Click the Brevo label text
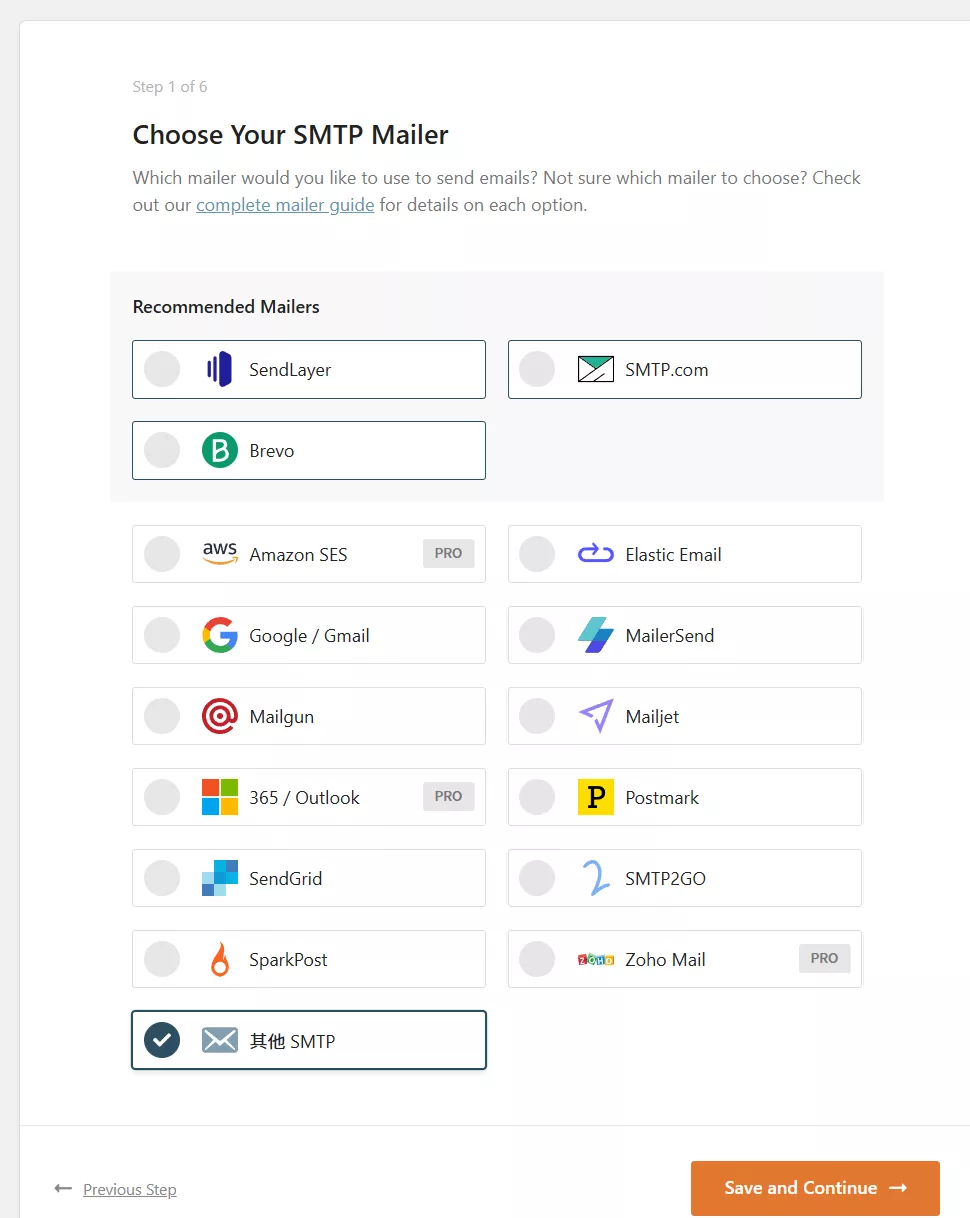This screenshot has width=970, height=1218. [272, 451]
